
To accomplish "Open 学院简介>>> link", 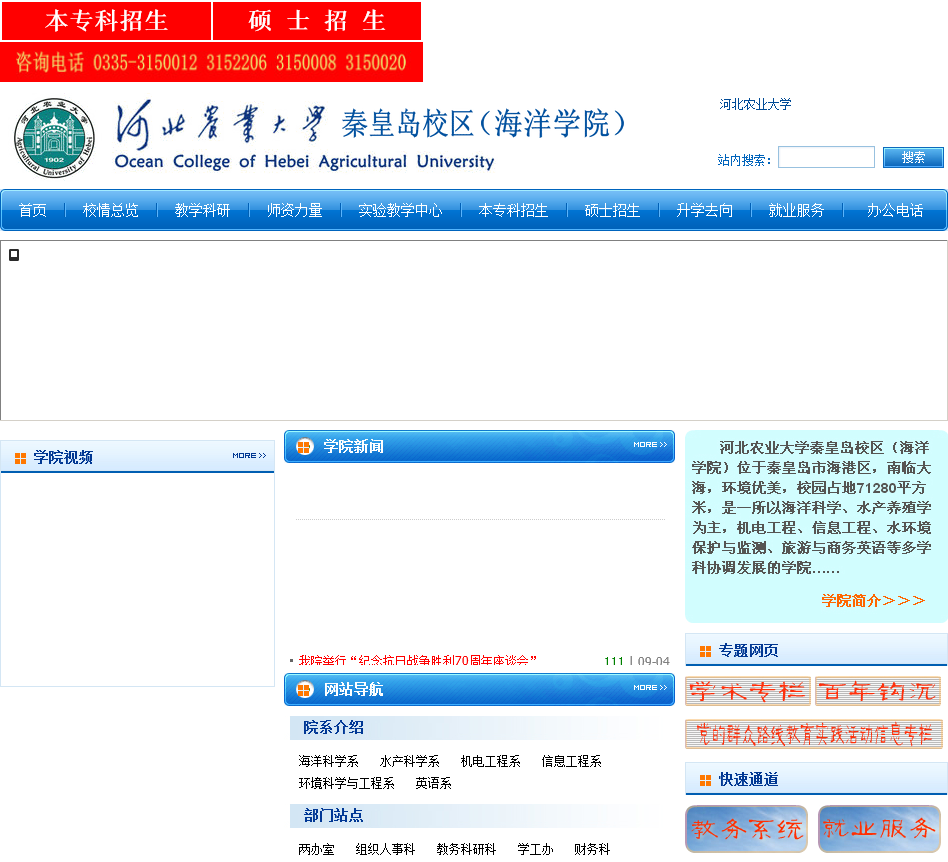I will pyautogui.click(x=873, y=600).
